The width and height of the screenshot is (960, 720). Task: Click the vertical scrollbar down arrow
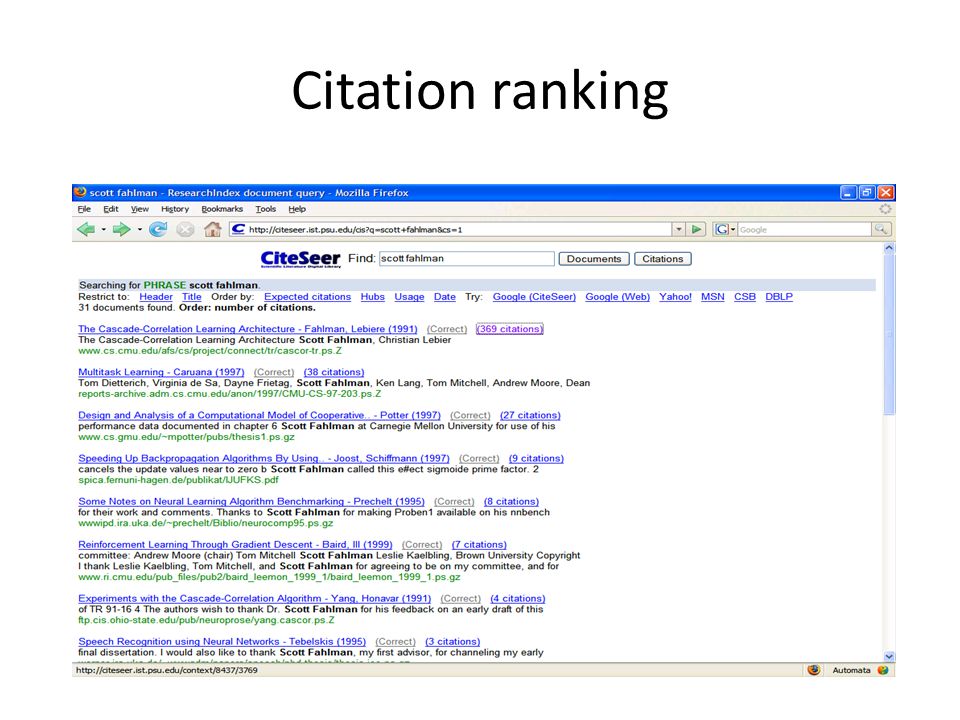(x=889, y=656)
